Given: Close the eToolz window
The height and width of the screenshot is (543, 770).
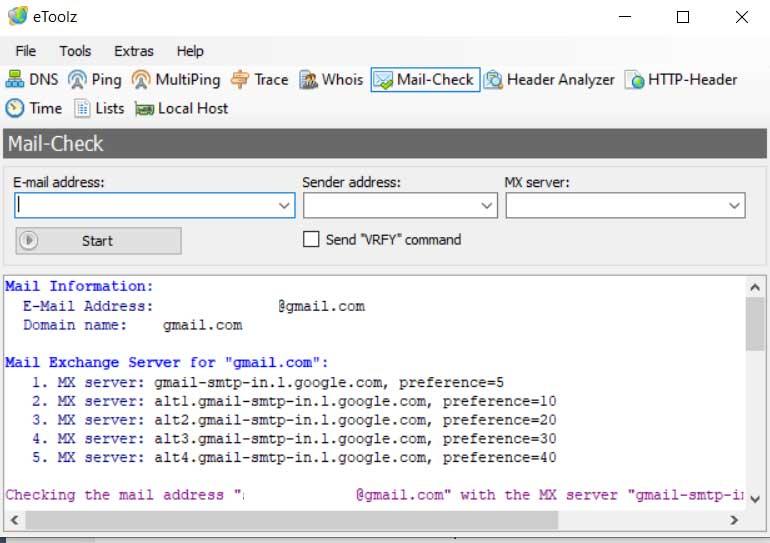Looking at the screenshot, I should point(742,17).
